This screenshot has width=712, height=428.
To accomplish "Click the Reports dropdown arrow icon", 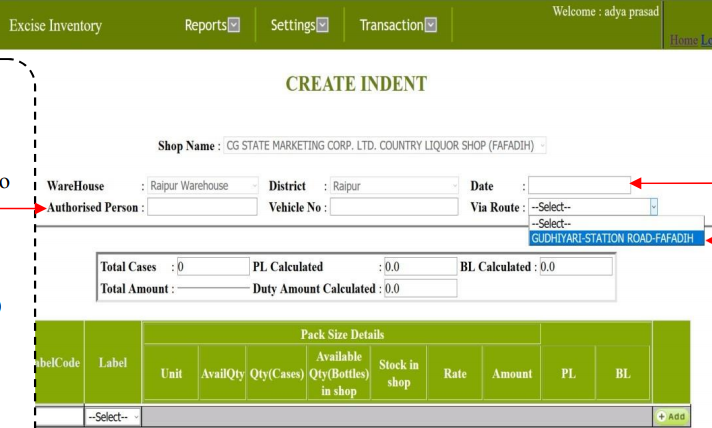I will pos(234,25).
